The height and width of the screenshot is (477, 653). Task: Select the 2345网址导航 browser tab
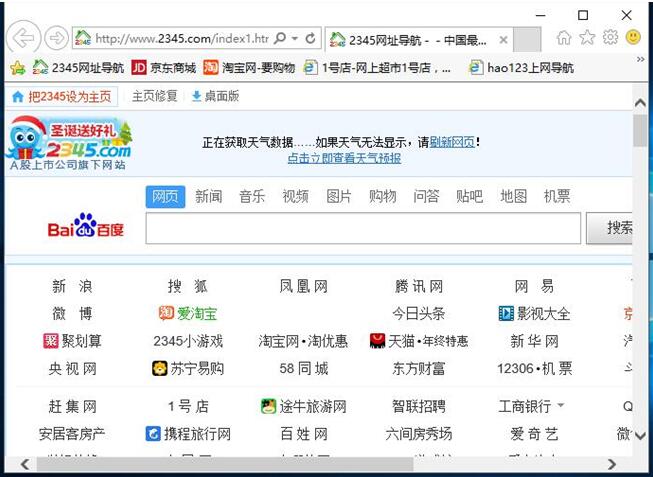click(418, 40)
